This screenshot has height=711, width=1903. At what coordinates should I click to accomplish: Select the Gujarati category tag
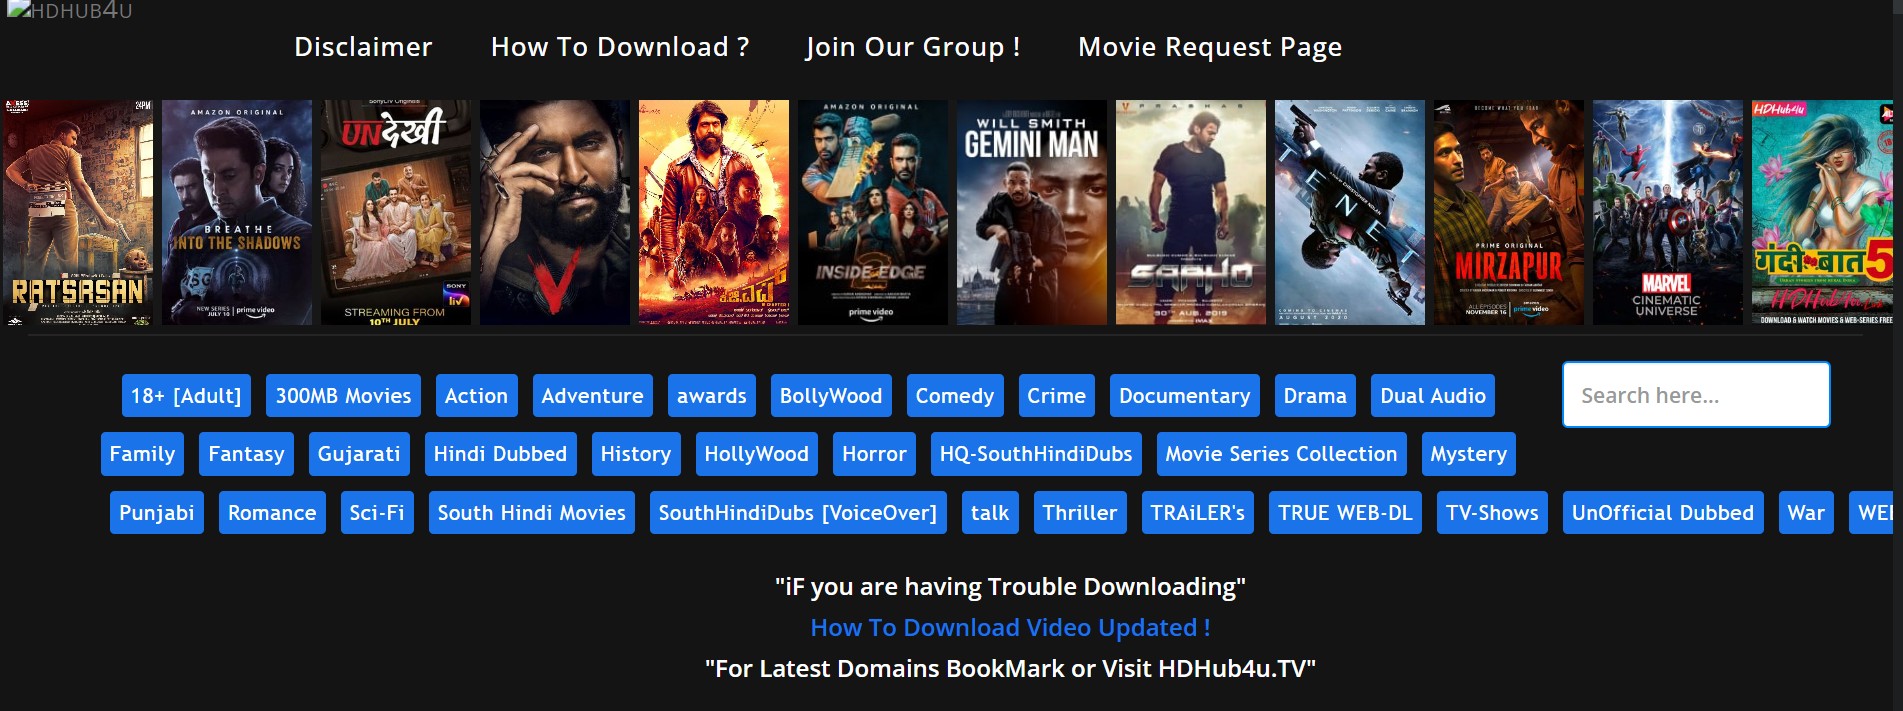pyautogui.click(x=359, y=454)
